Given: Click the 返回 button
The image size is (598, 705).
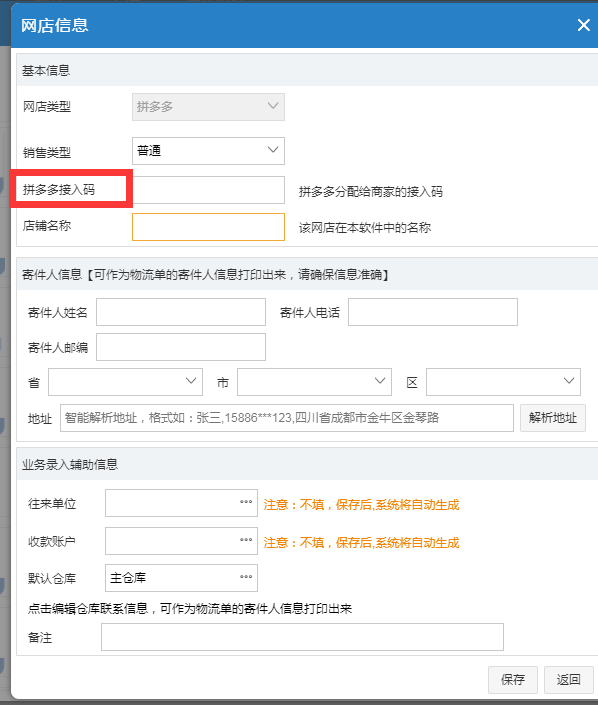Looking at the screenshot, I should pos(568,680).
